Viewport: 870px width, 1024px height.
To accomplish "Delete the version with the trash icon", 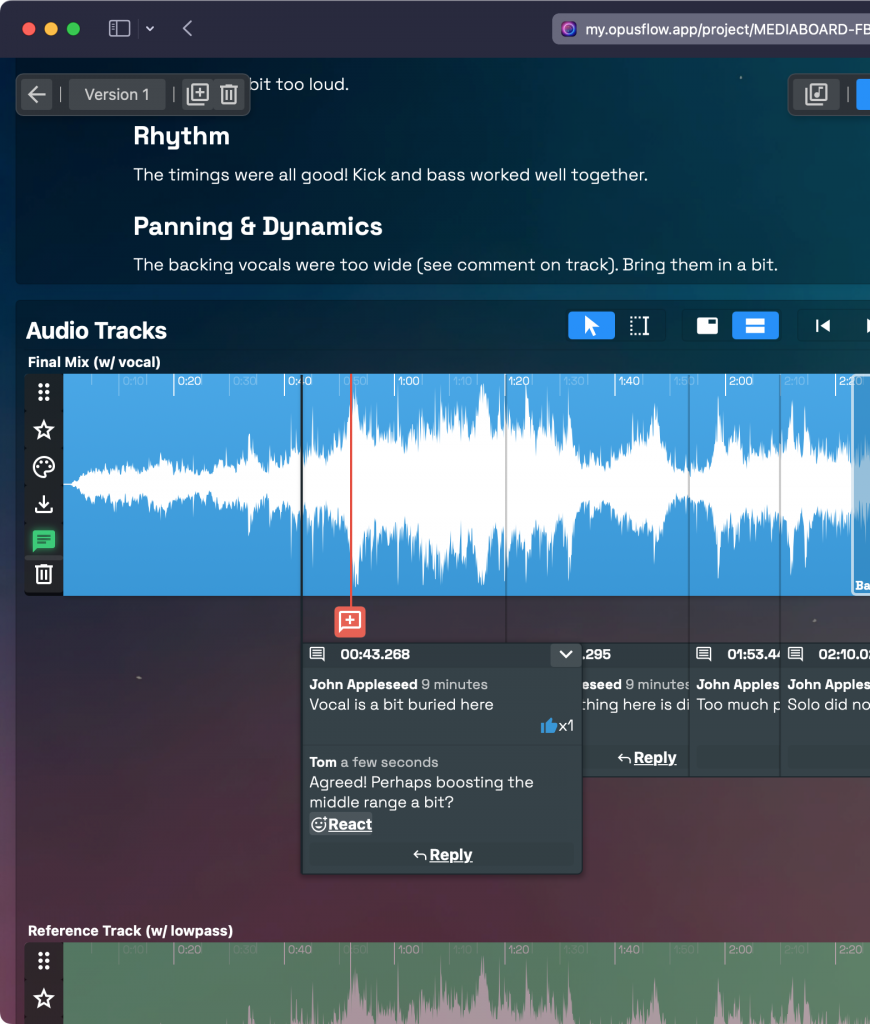I will pos(229,95).
